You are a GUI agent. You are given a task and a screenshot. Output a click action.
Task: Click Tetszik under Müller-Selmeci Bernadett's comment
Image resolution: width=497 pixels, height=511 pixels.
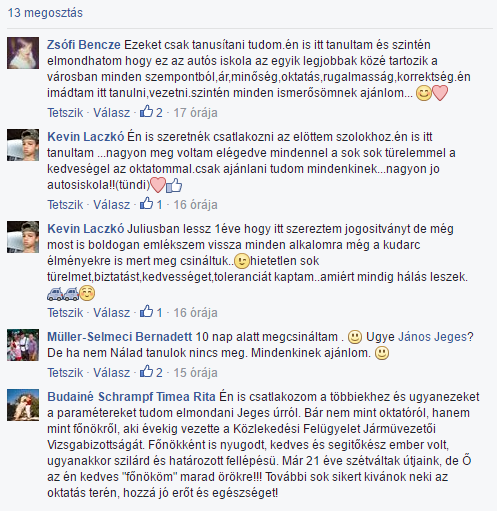click(x=65, y=373)
